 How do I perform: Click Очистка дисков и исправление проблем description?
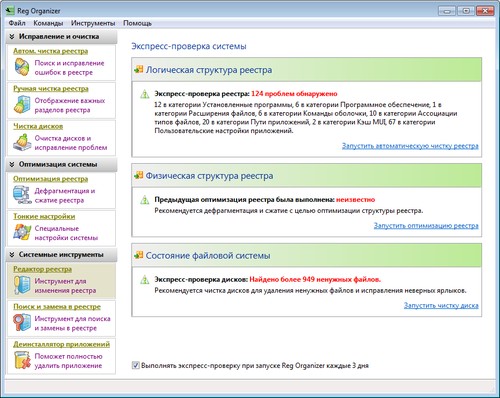(71, 143)
